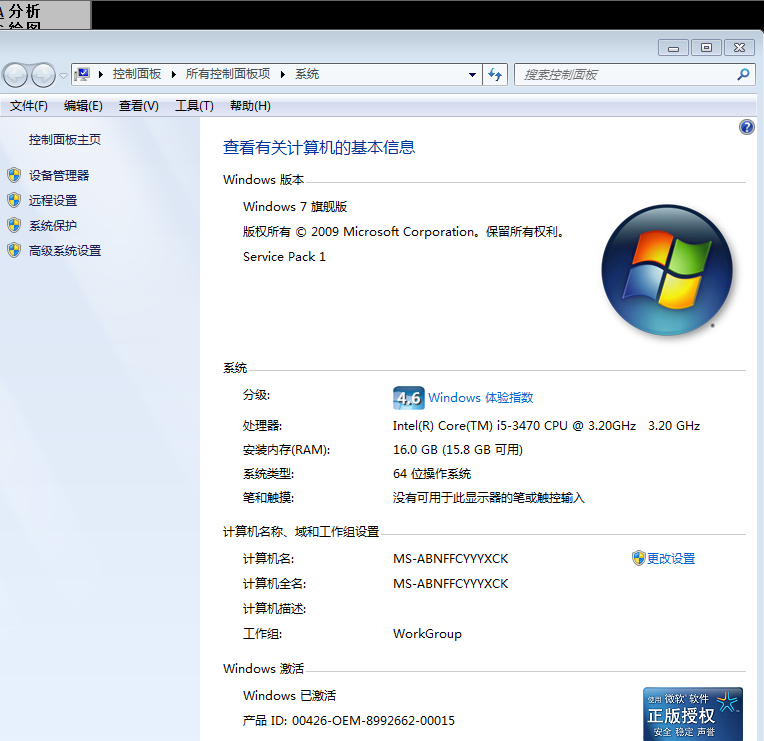
Task: Open the 编辑(E) menu
Action: coord(83,106)
